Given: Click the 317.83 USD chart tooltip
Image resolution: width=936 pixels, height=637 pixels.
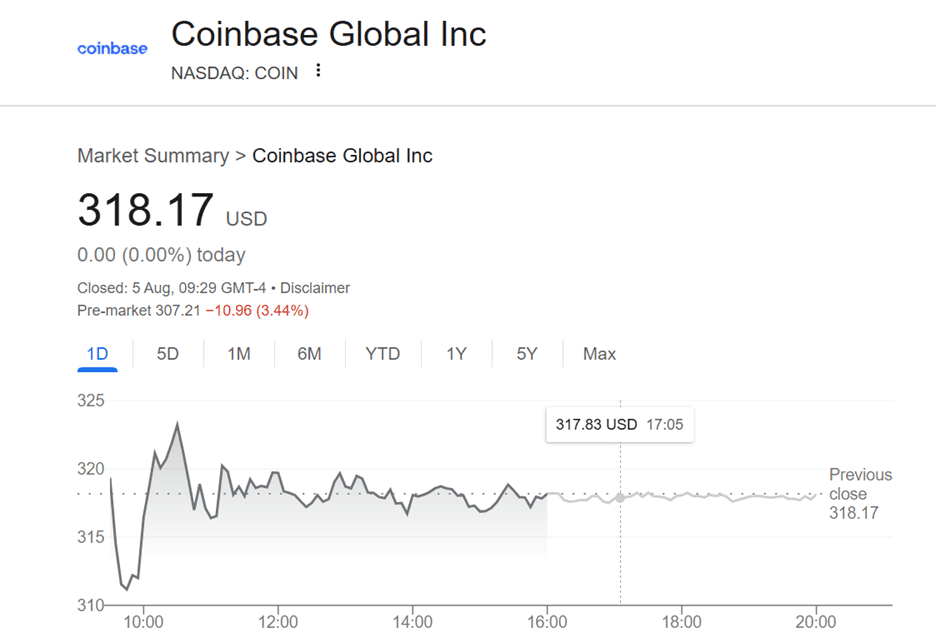Looking at the screenshot, I should [x=619, y=424].
